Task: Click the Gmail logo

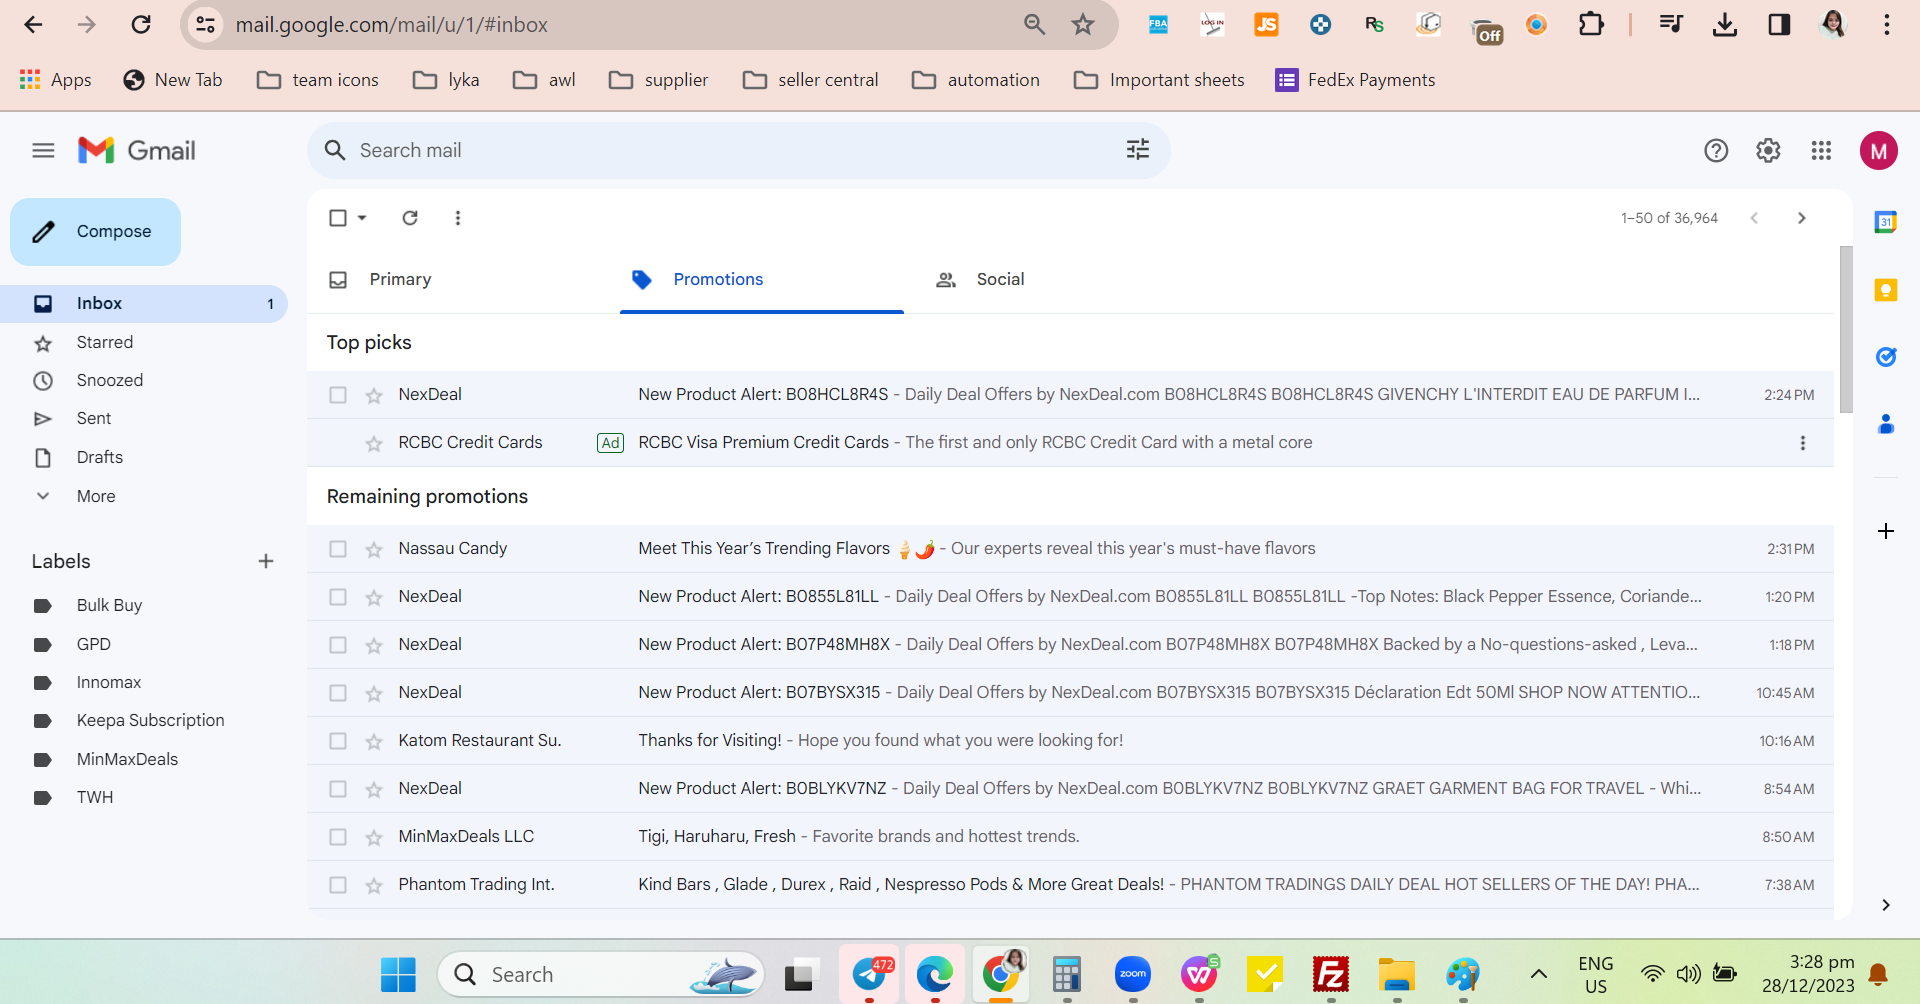Action: 137,151
